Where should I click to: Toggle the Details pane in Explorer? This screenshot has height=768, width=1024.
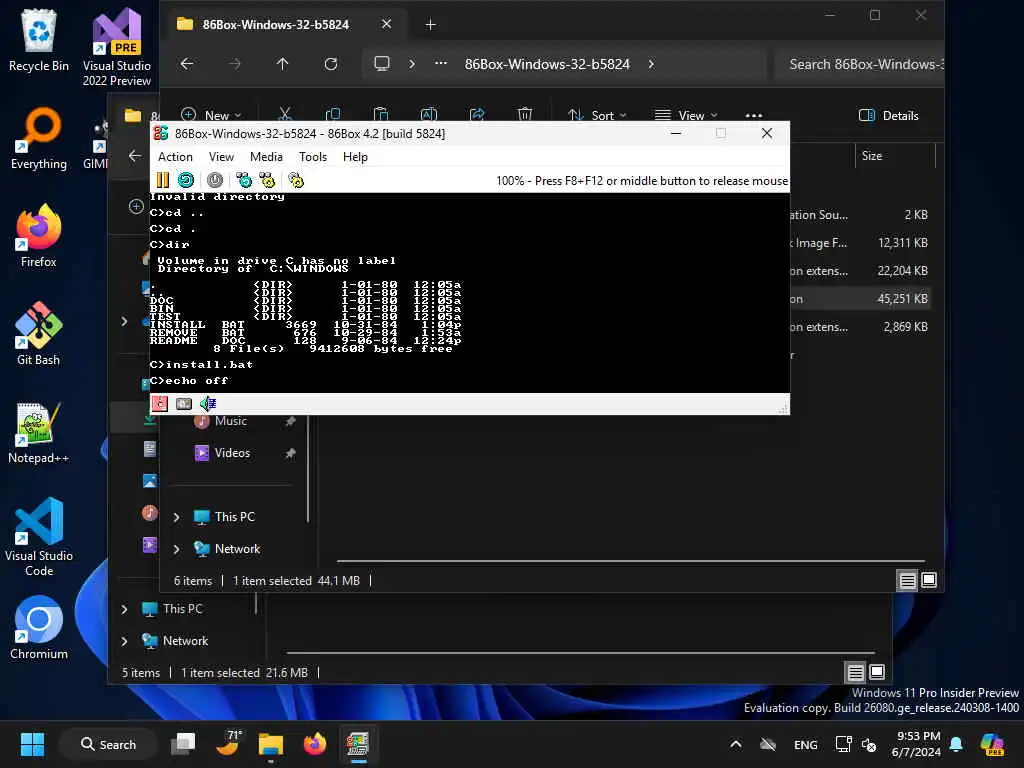pos(889,116)
